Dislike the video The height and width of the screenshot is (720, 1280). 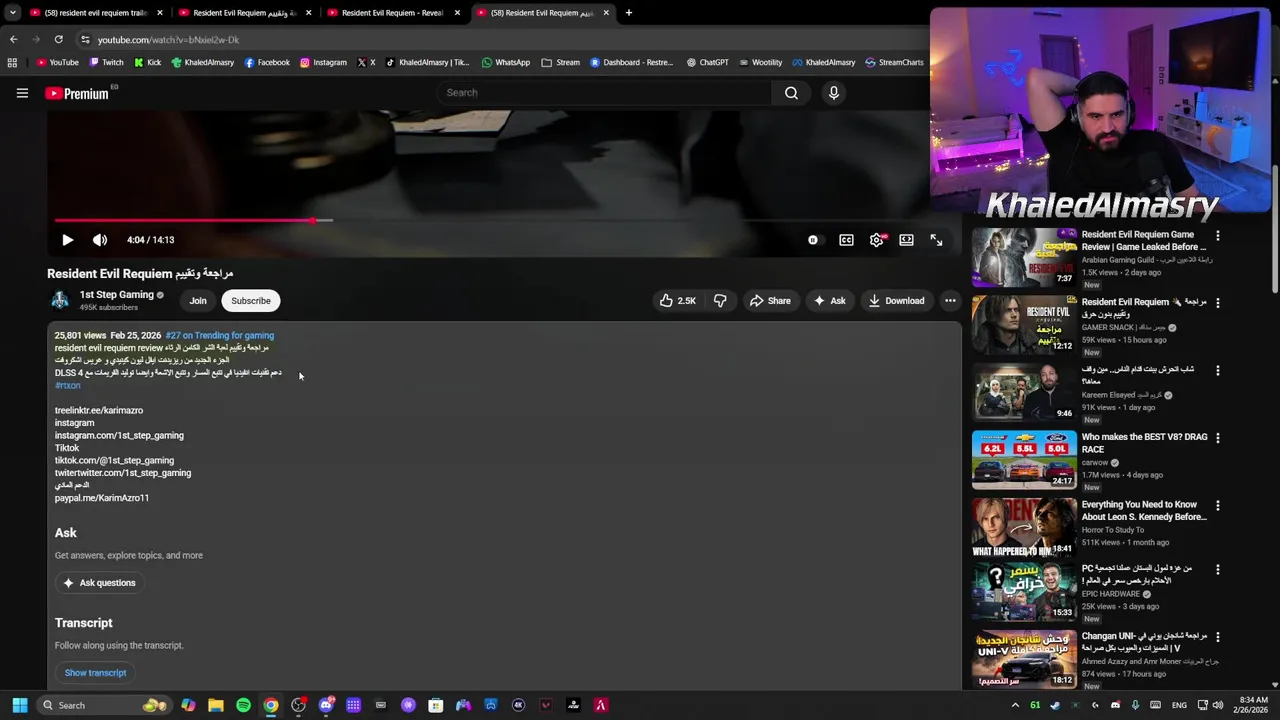720,301
